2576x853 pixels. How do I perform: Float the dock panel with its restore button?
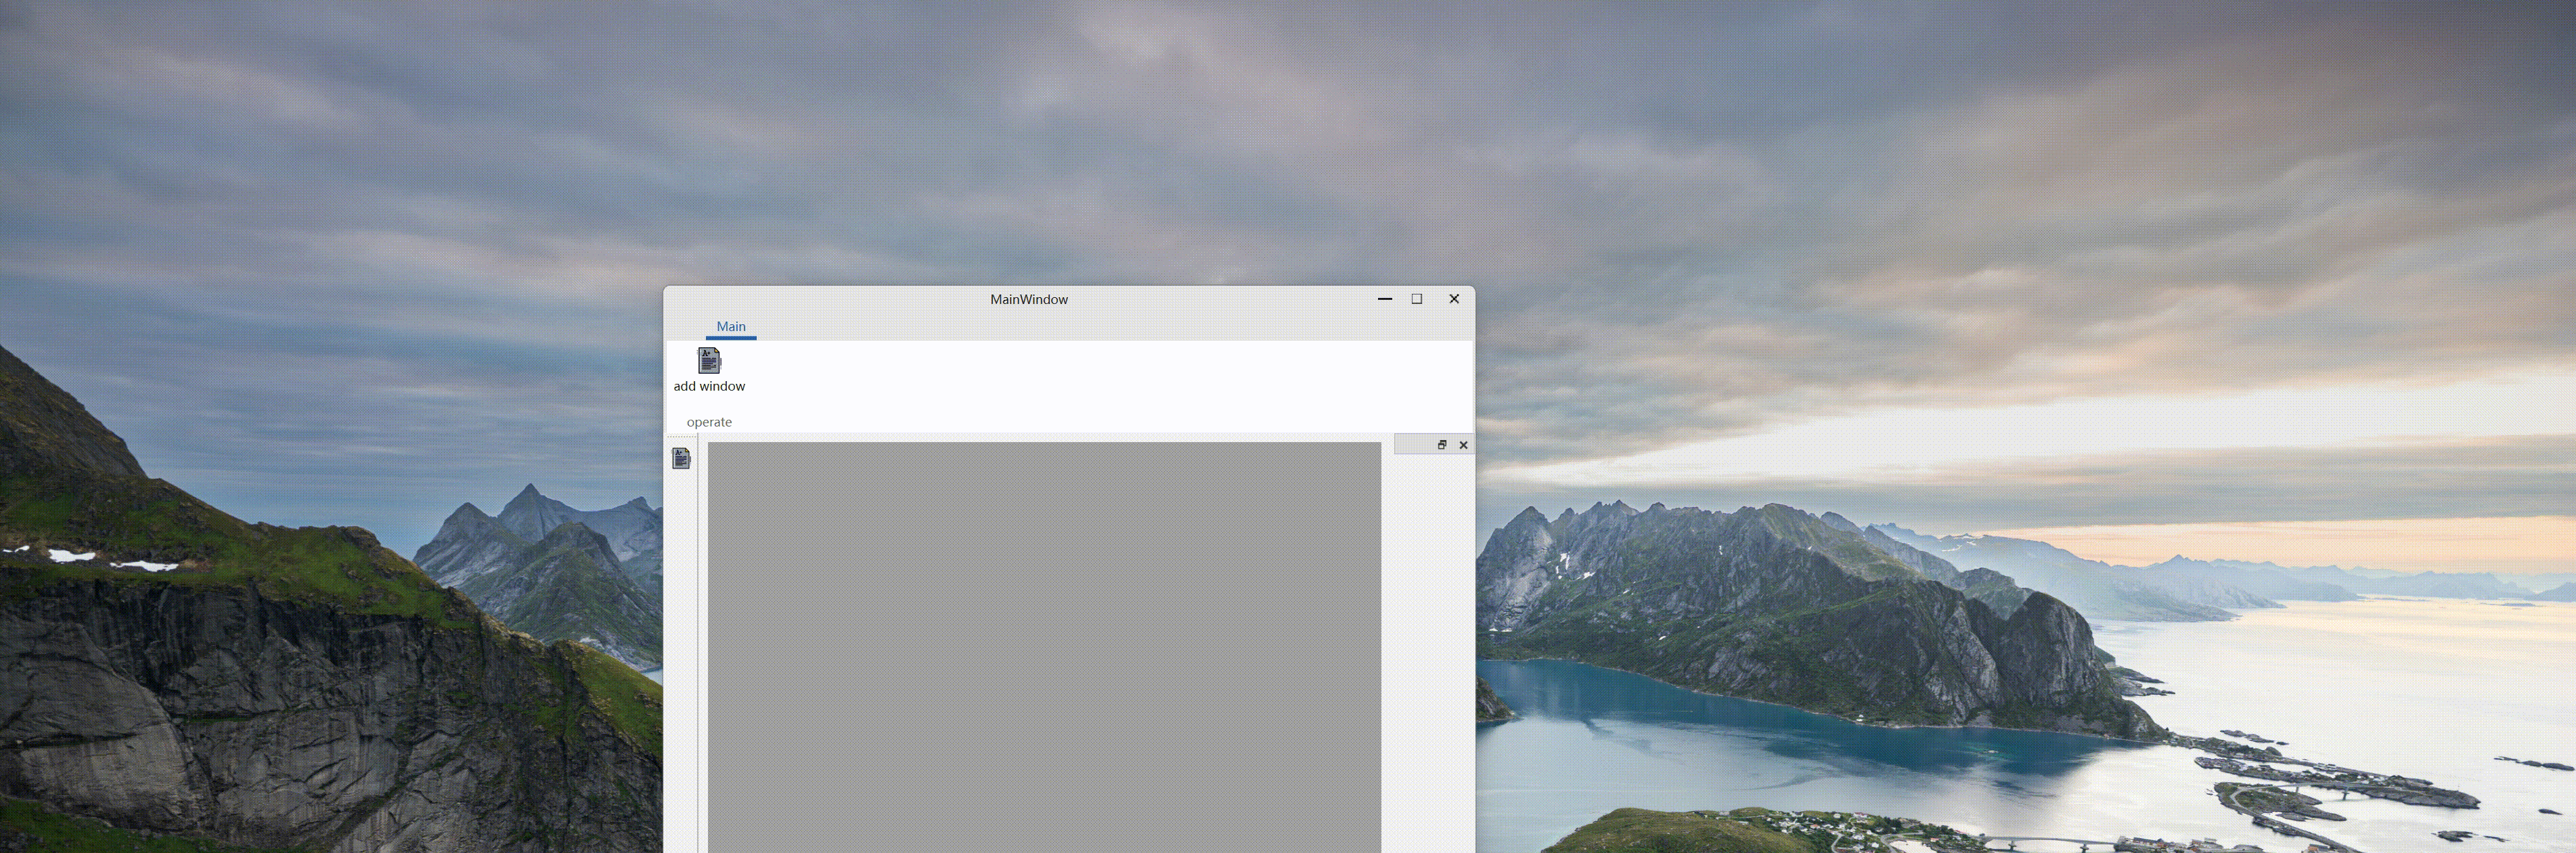pos(1442,445)
